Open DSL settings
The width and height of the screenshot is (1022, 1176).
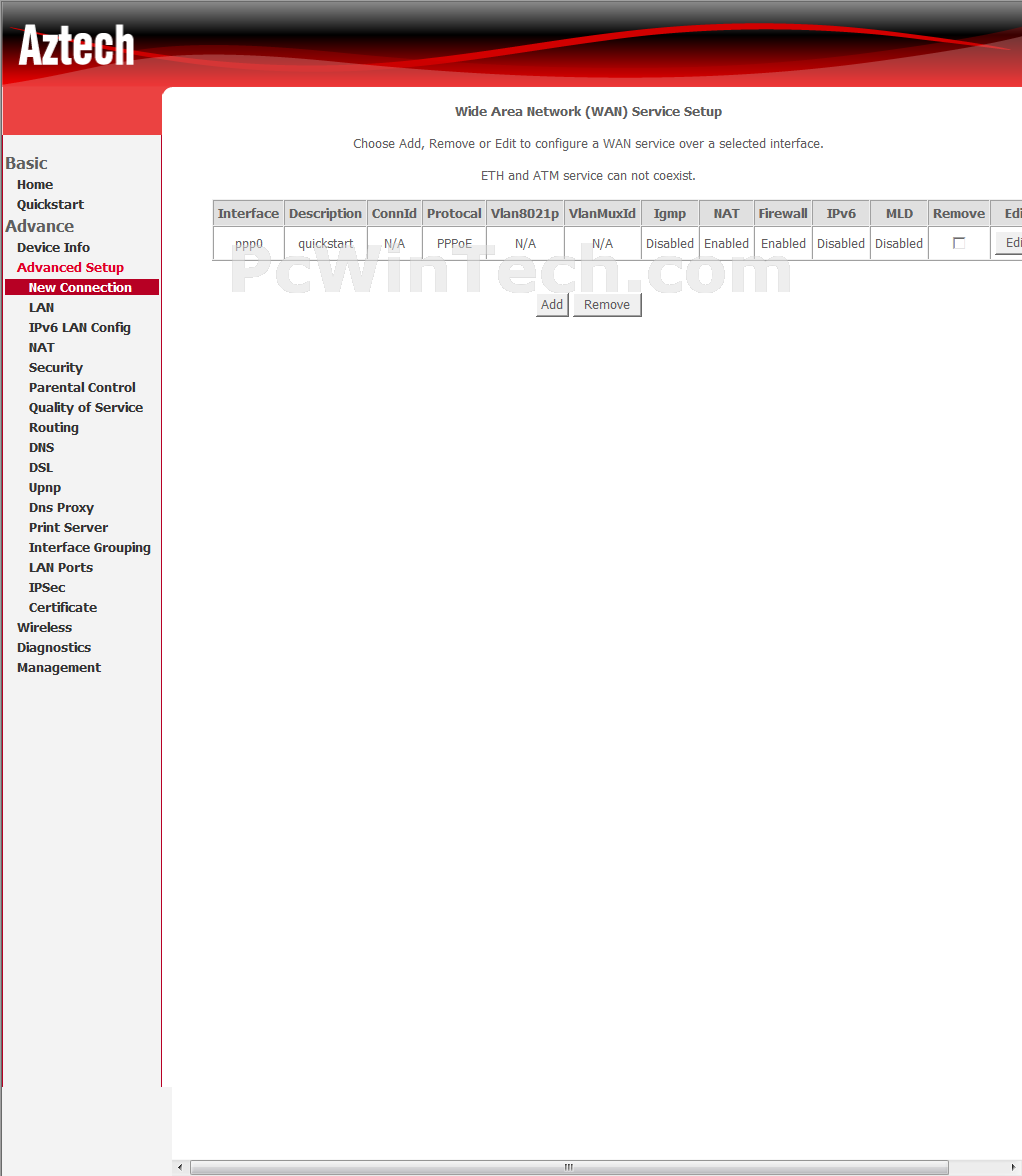click(40, 468)
